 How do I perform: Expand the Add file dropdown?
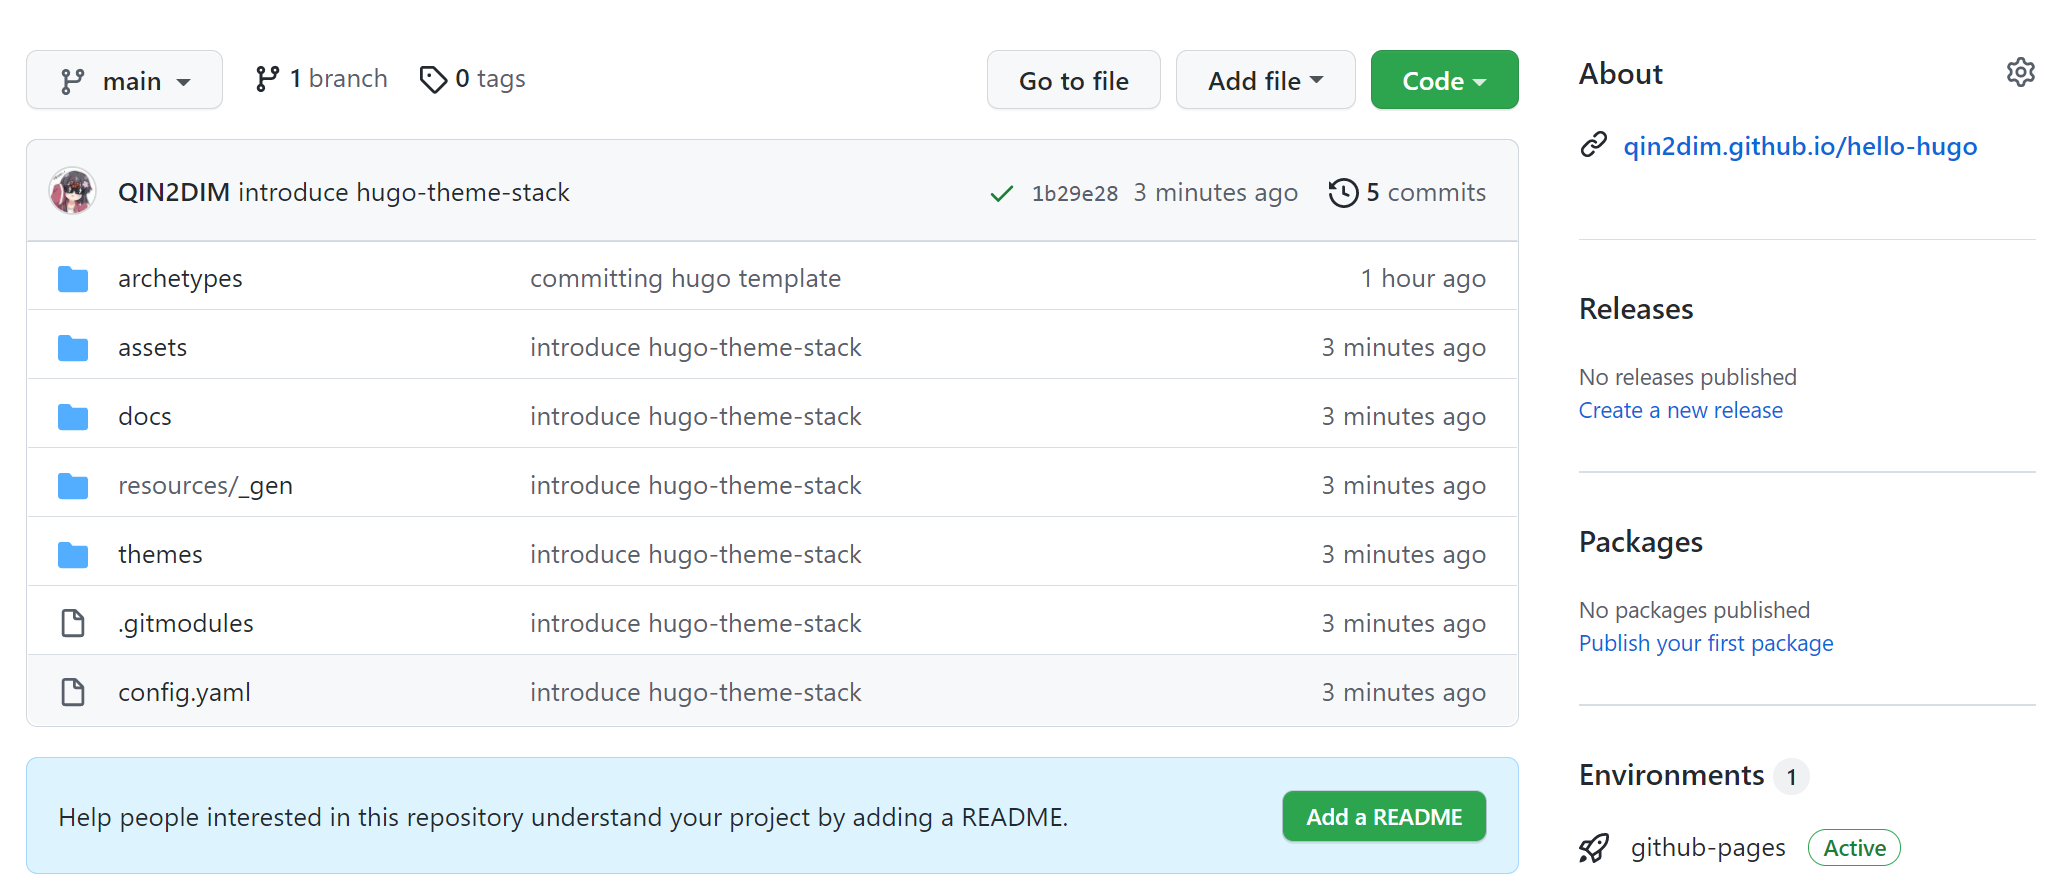tap(1265, 80)
